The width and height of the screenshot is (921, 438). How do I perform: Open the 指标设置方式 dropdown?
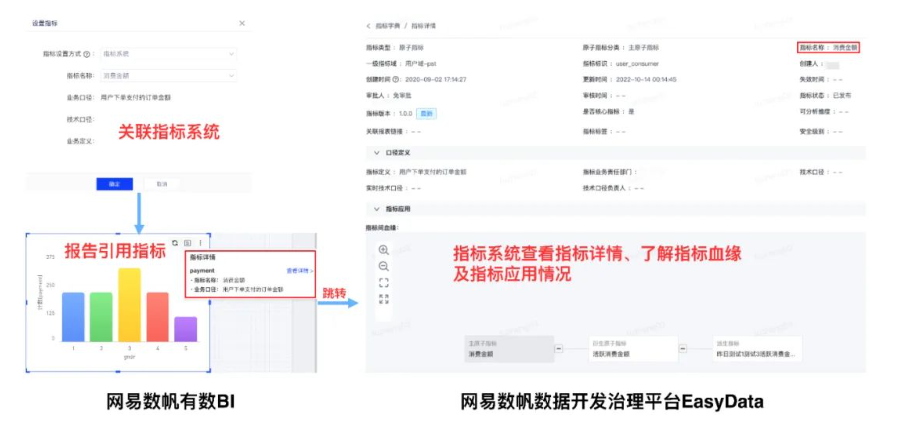(x=168, y=54)
